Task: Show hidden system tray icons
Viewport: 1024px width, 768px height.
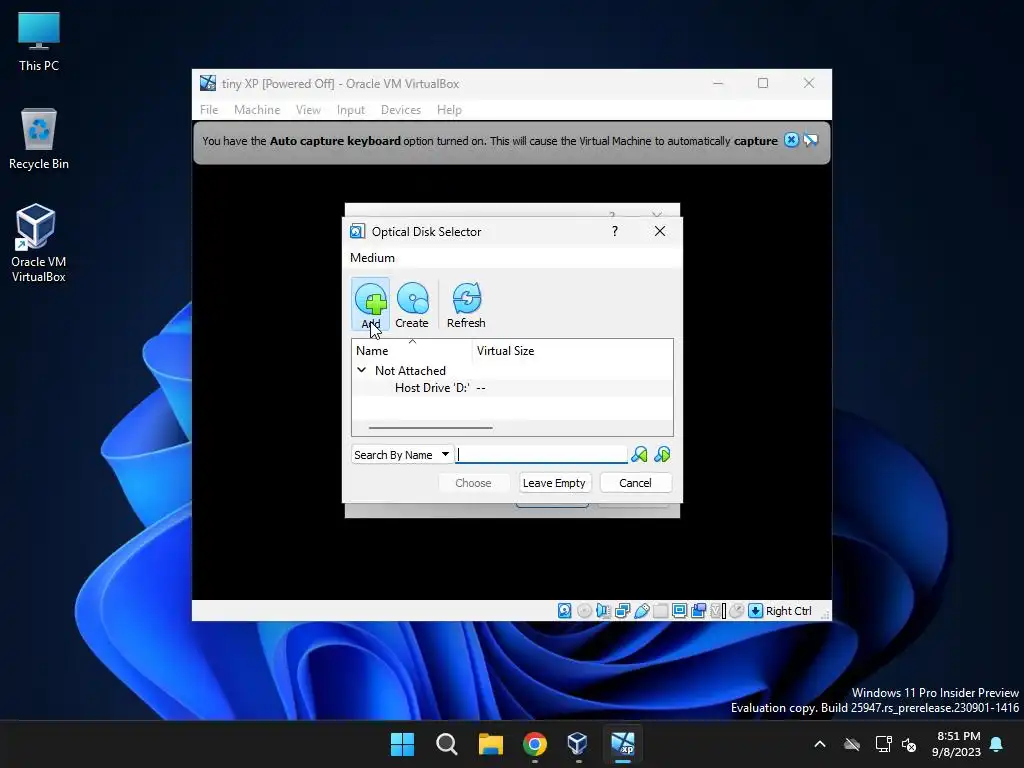Action: (x=820, y=744)
